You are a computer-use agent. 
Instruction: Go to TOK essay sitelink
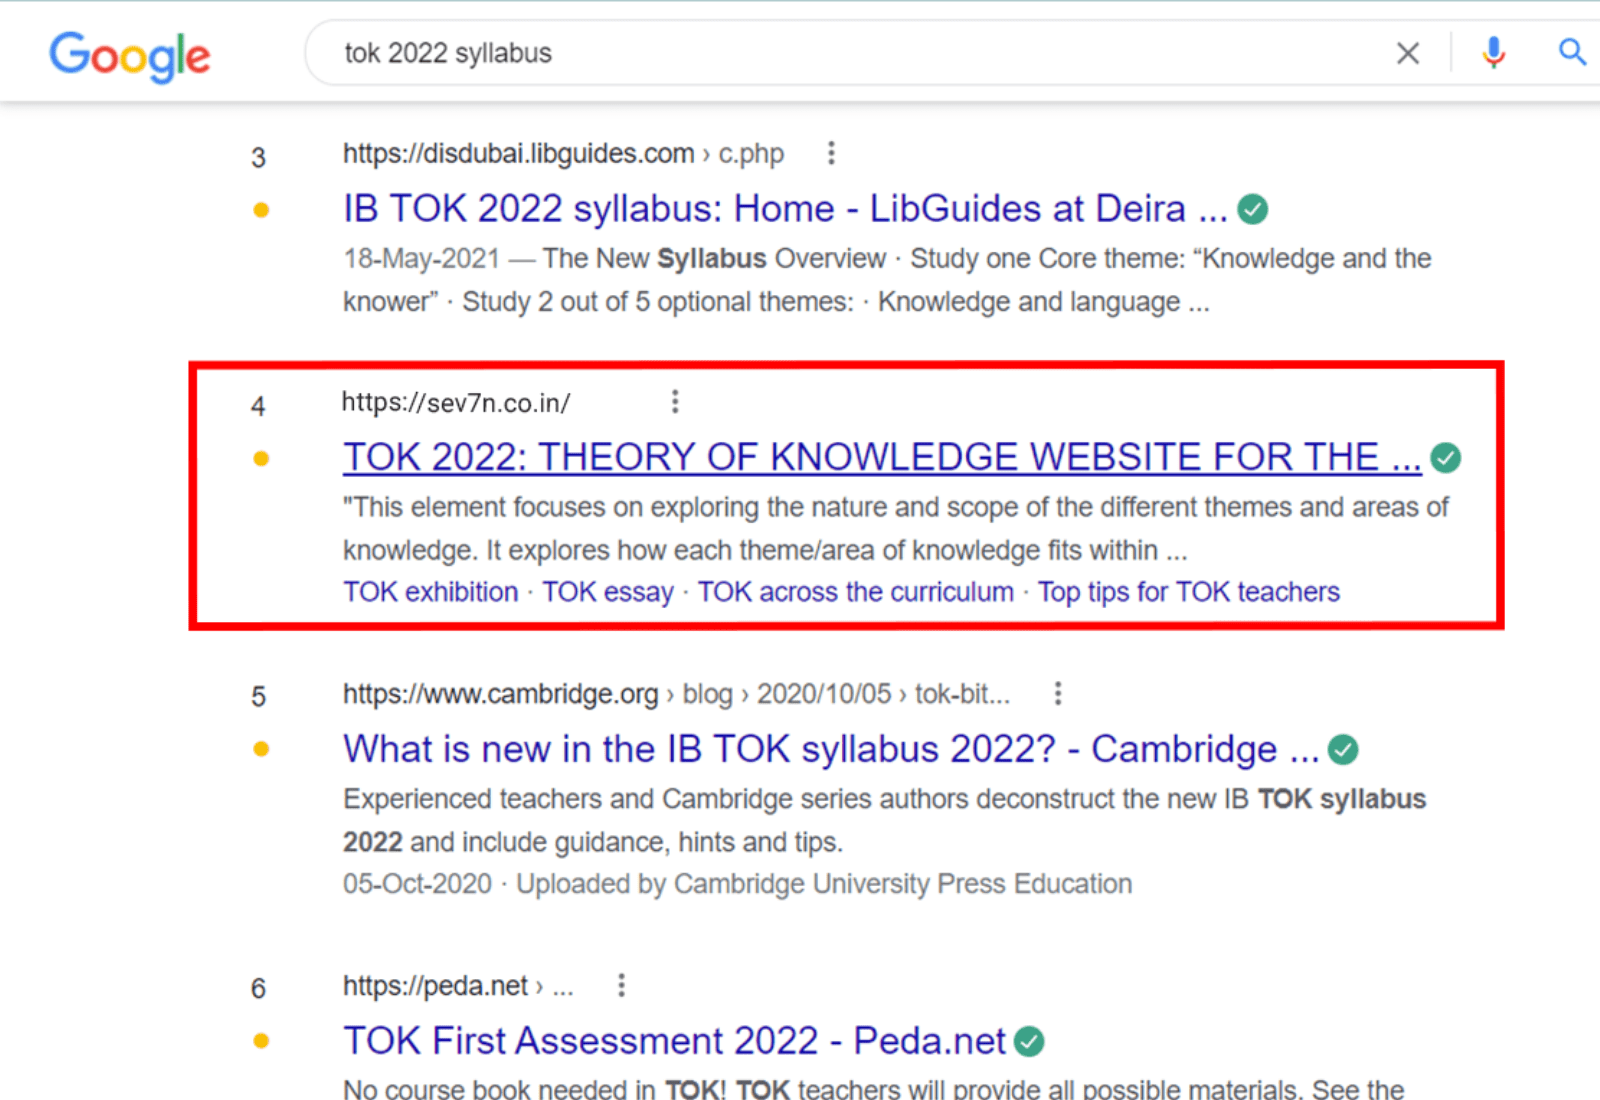coord(607,592)
